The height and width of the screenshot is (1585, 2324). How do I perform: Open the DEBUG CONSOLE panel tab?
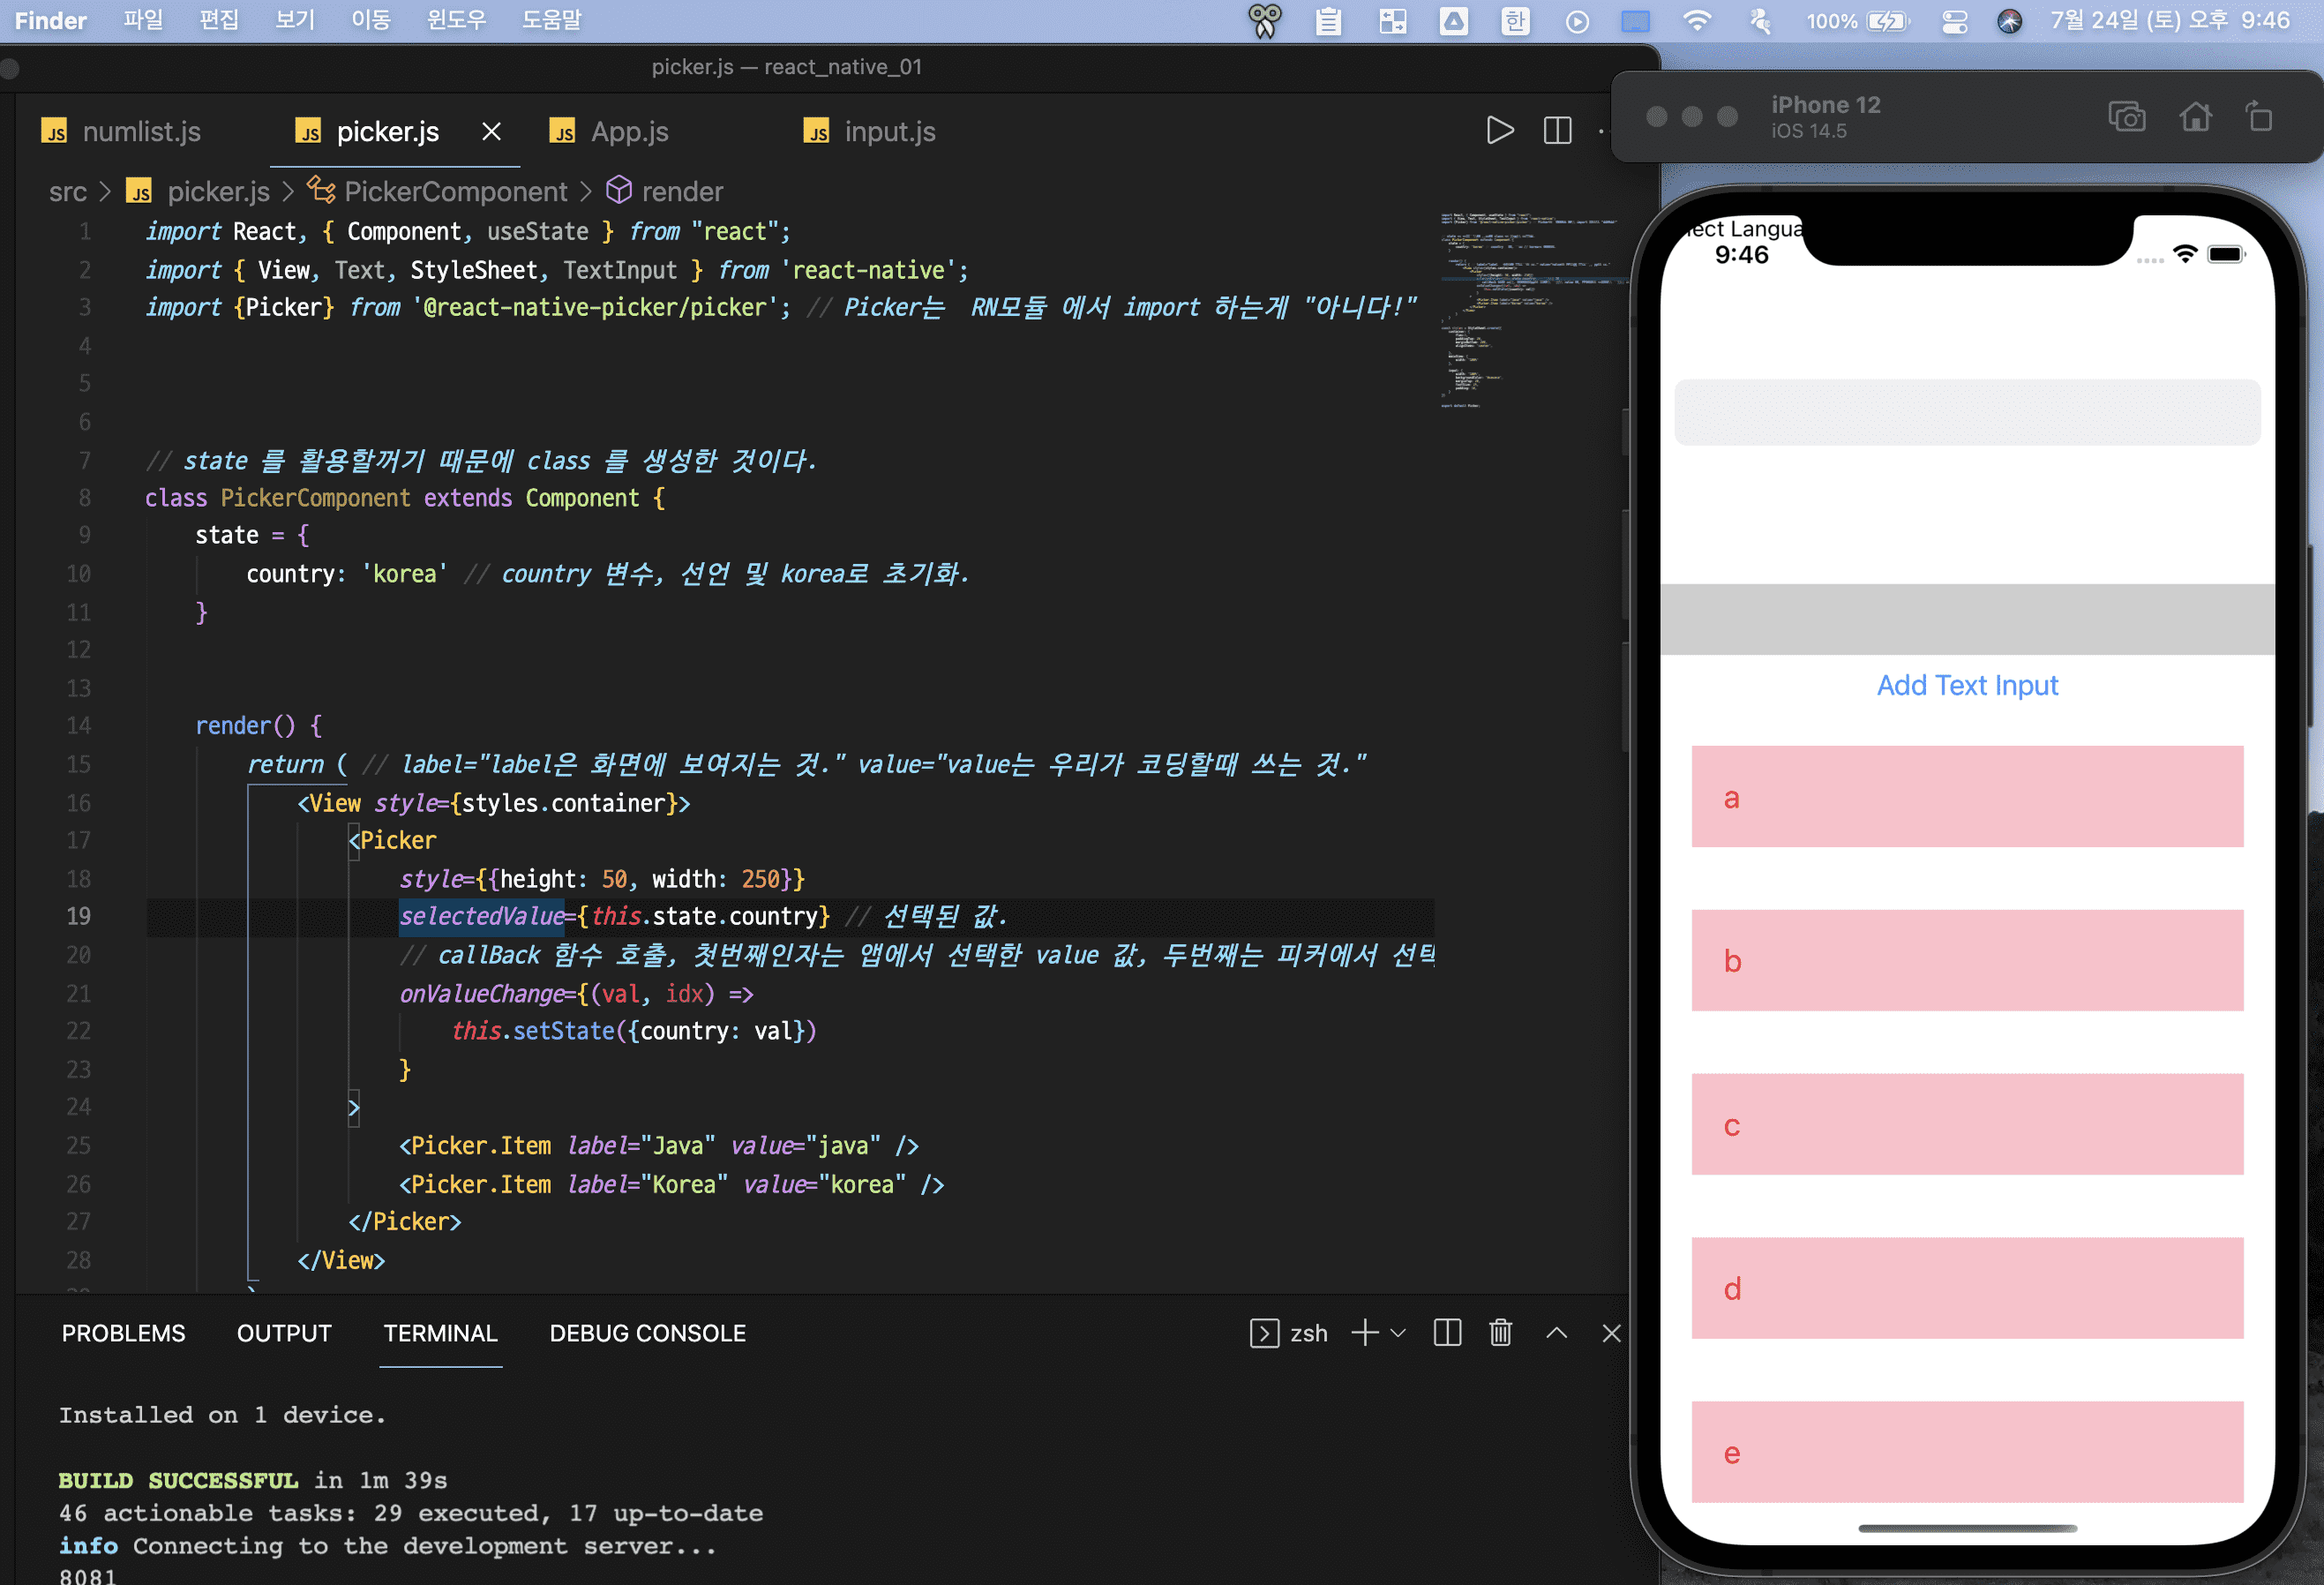[x=647, y=1333]
